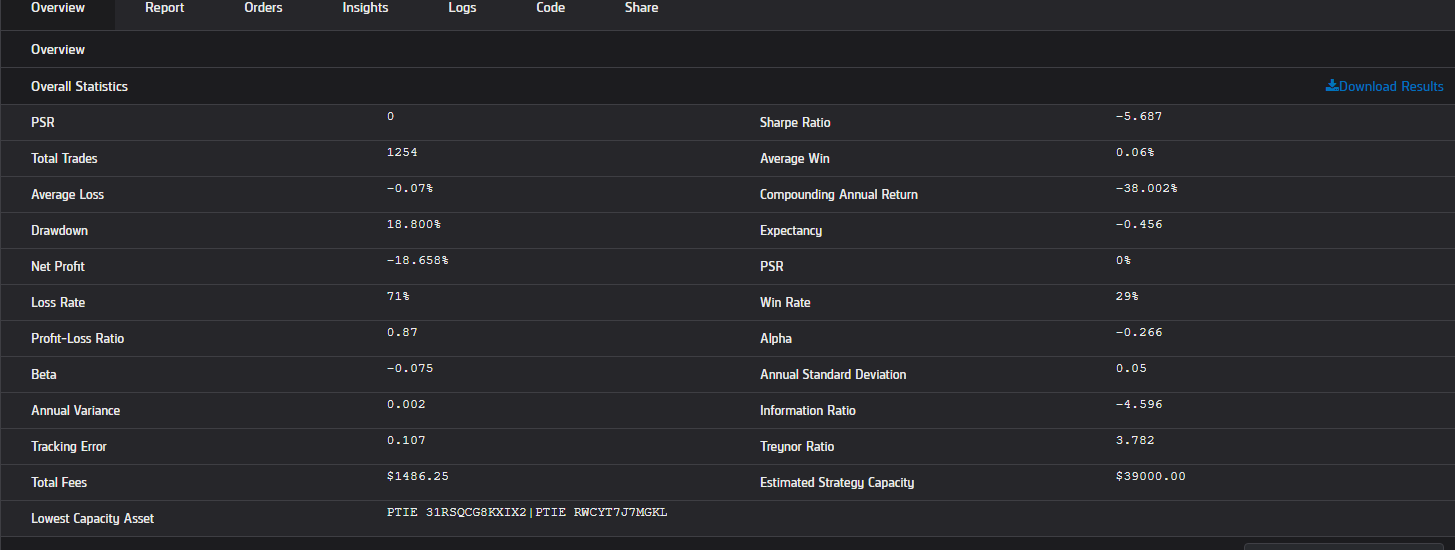The image size is (1455, 550).
Task: Select the Sharpe Ratio value -5.687
Action: (x=1139, y=116)
